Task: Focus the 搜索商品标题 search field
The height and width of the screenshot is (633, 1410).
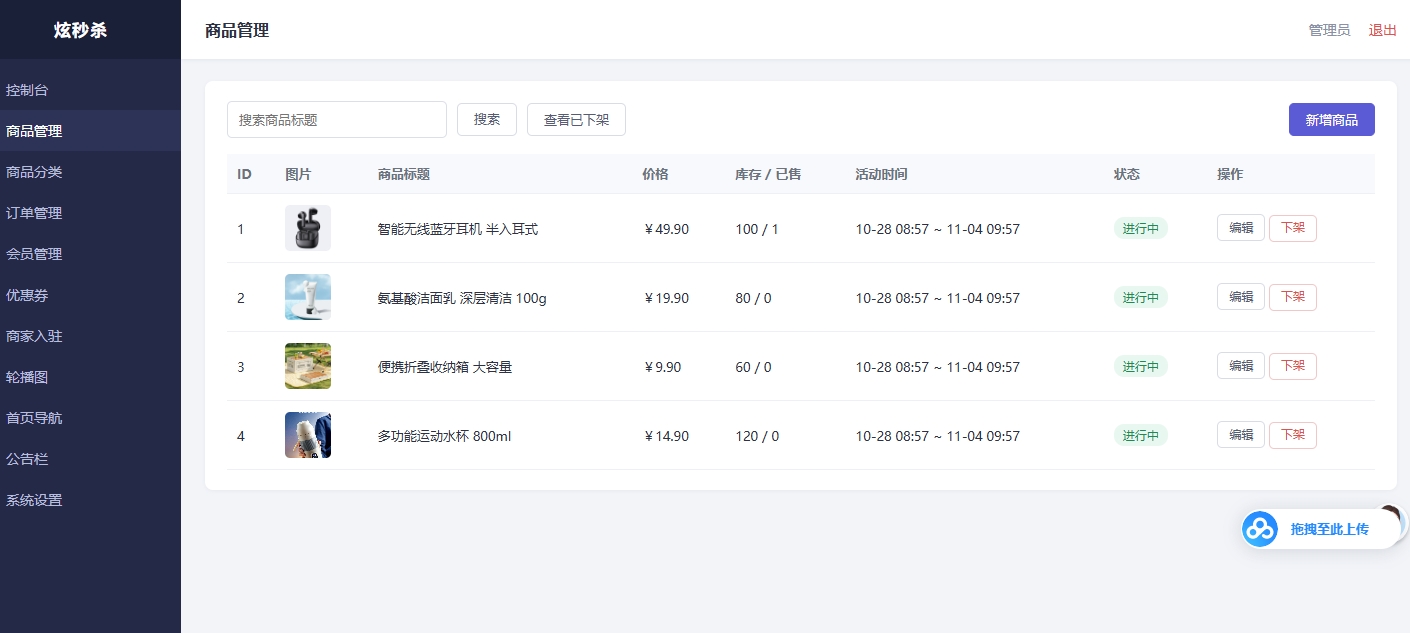Action: [x=337, y=119]
